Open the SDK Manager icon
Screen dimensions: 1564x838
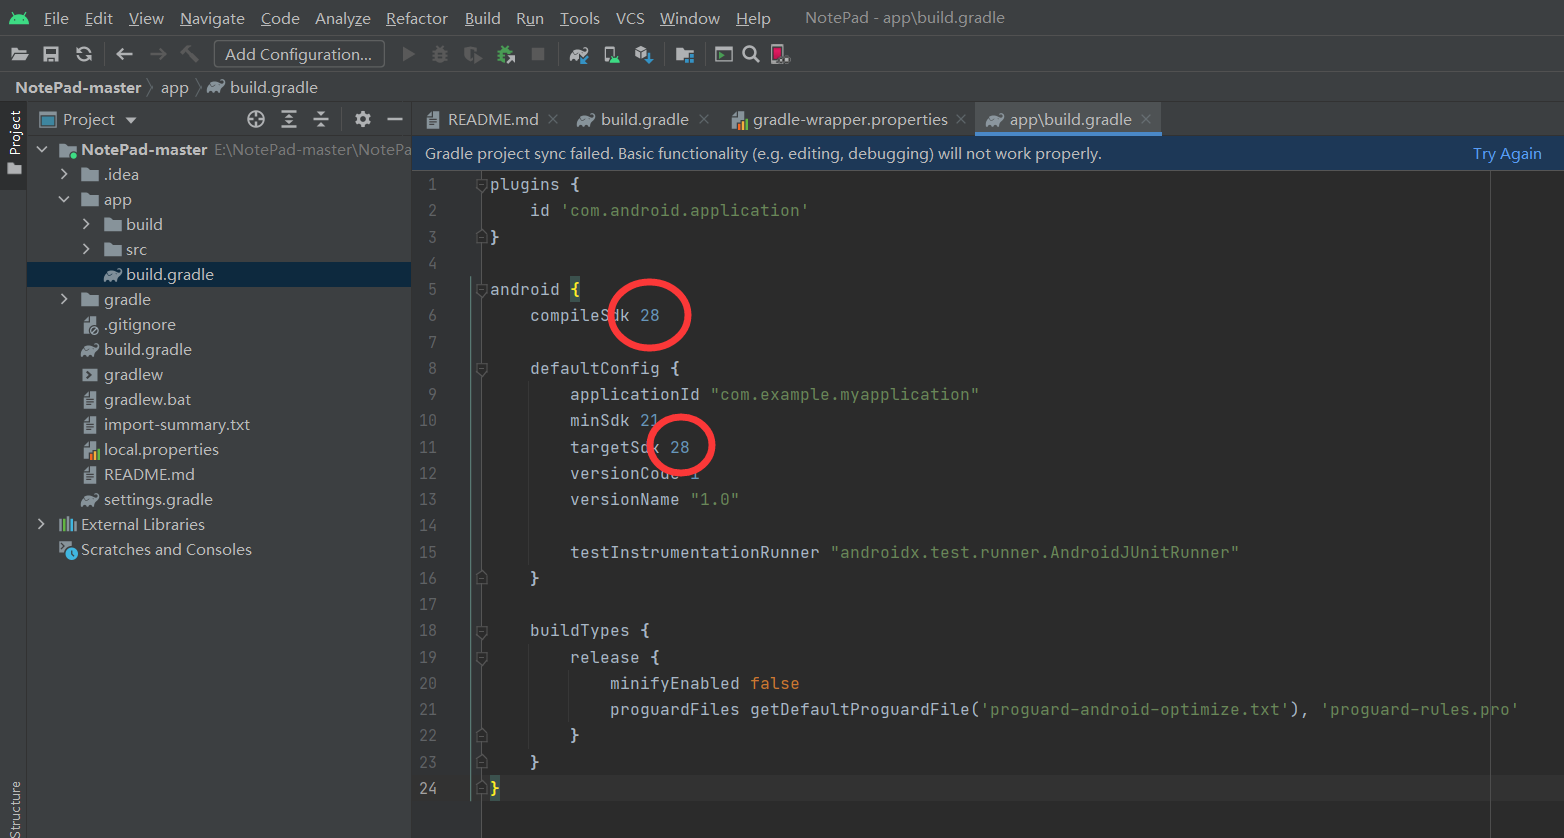[644, 54]
